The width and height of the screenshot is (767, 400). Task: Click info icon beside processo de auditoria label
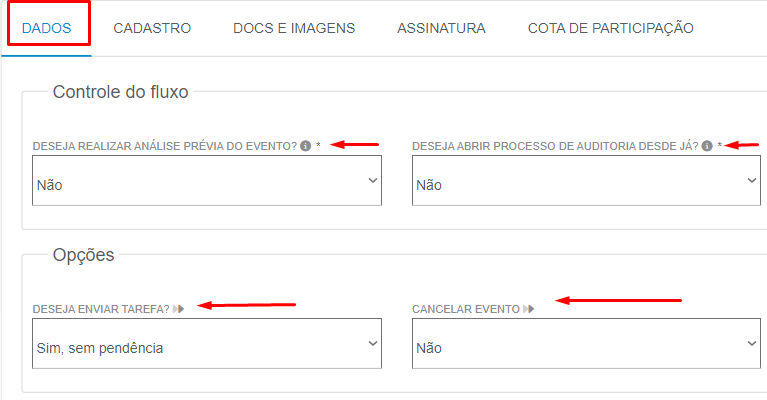click(707, 146)
